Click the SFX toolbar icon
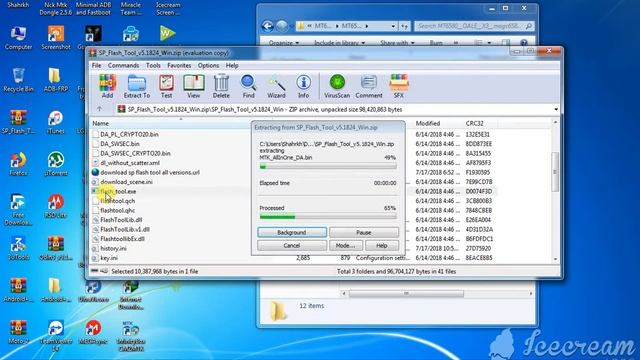The height and width of the screenshot is (360, 640). pyautogui.click(x=399, y=86)
